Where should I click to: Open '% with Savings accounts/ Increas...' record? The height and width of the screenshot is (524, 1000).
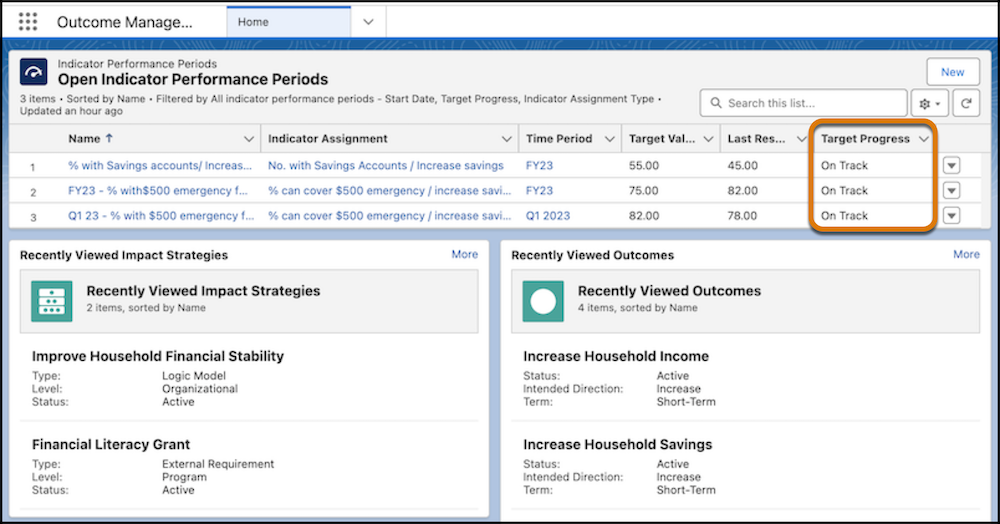pyautogui.click(x=160, y=166)
